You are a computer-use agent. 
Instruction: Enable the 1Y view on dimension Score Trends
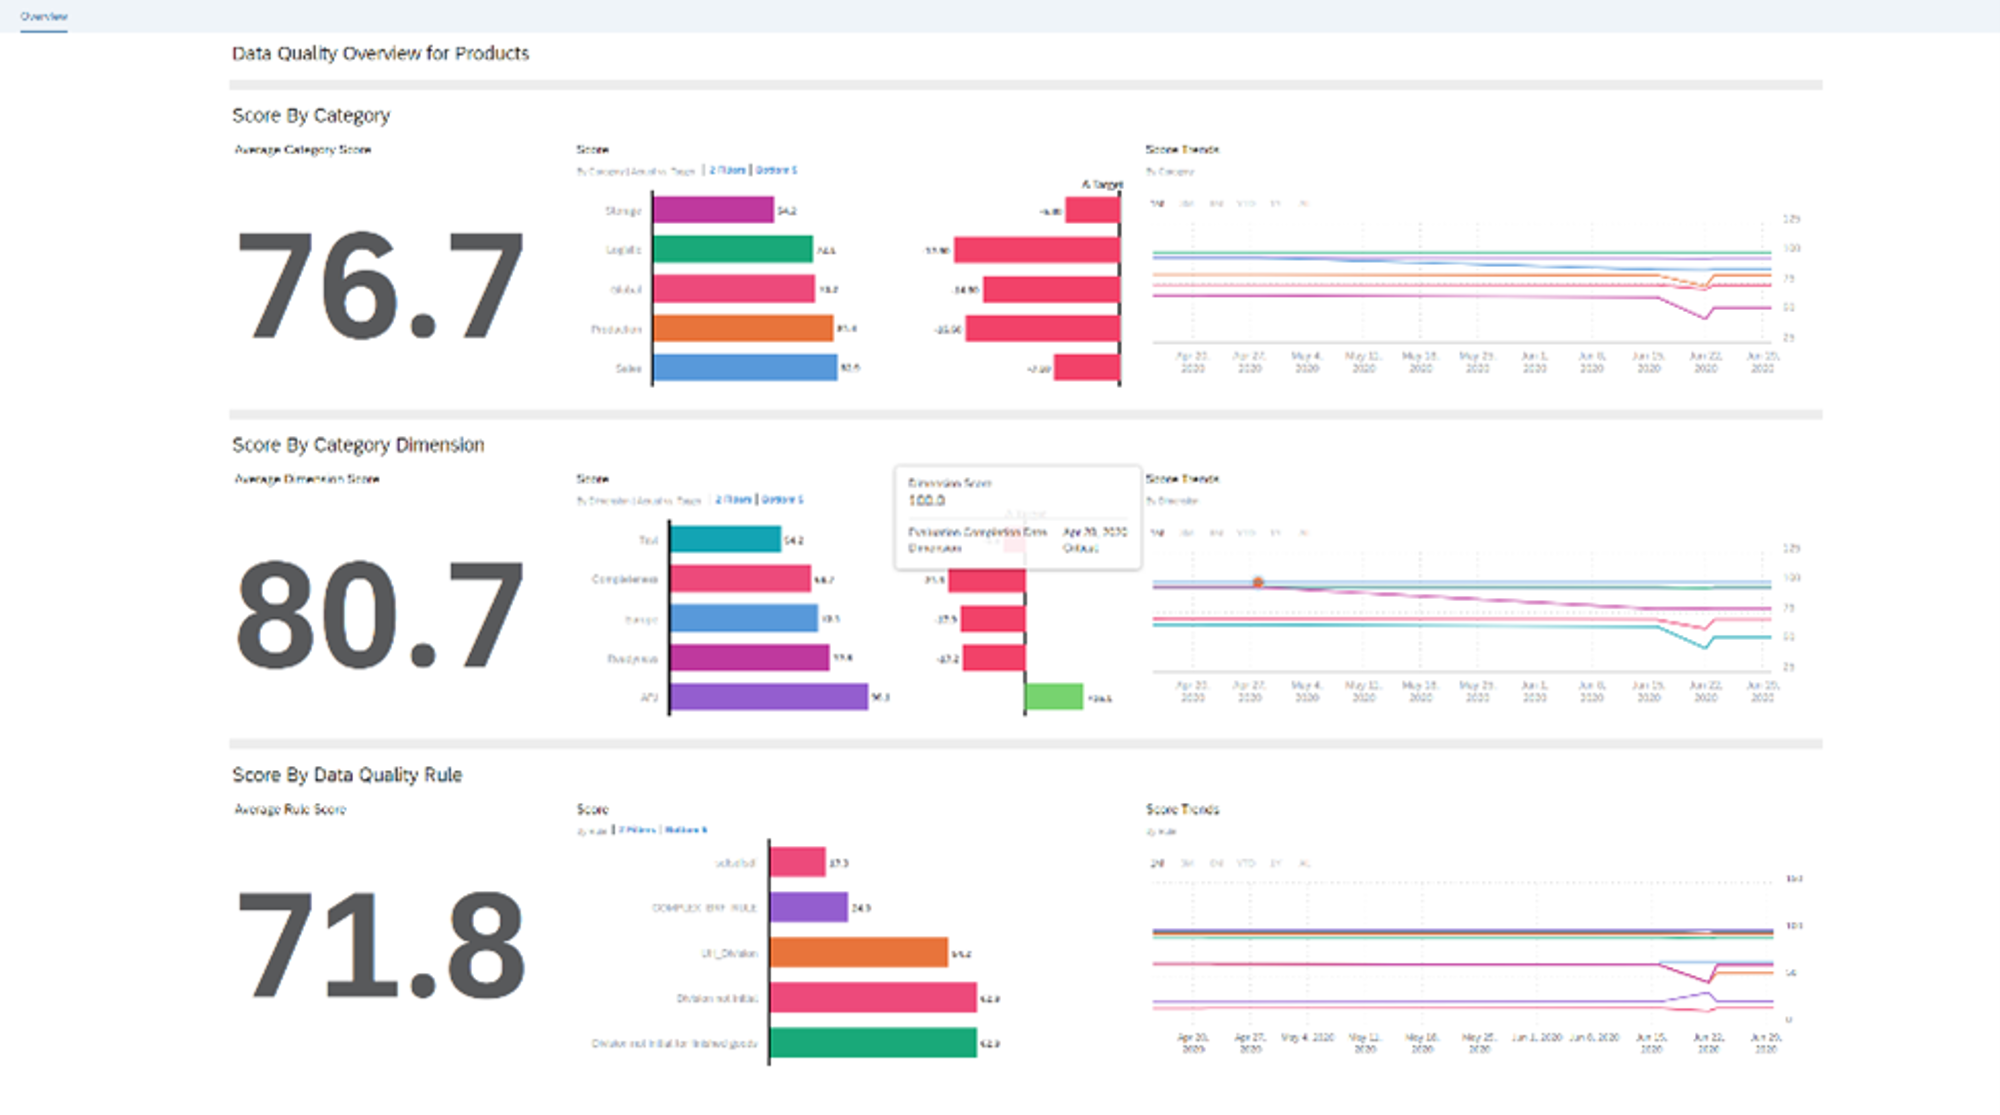(x=1276, y=532)
